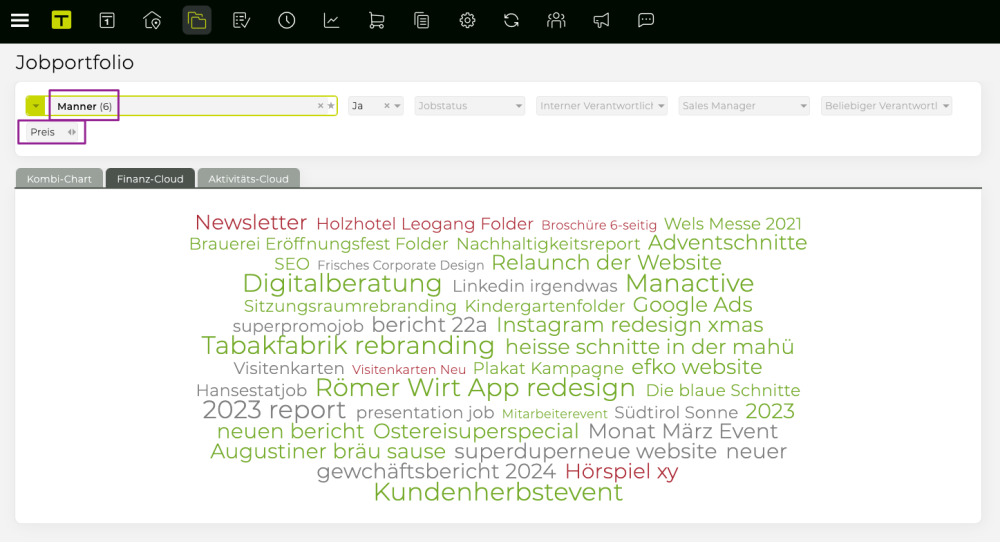Open the Interner Verantwortlicher dropdown
The height and width of the screenshot is (542, 1000).
click(601, 106)
